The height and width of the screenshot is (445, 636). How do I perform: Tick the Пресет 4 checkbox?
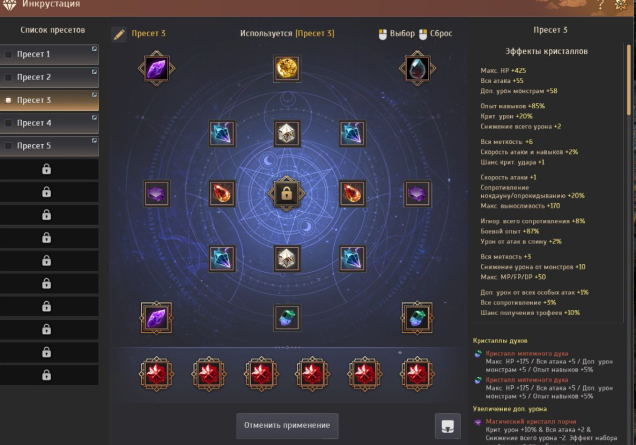click(8, 123)
